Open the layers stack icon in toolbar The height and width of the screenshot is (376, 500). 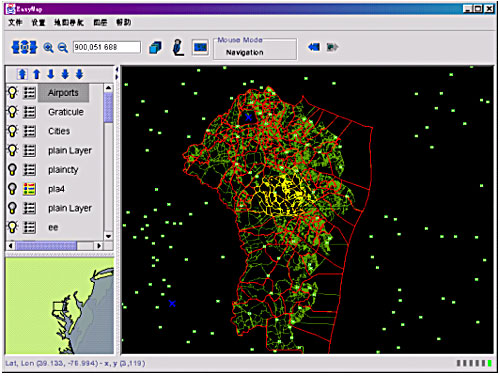(155, 47)
